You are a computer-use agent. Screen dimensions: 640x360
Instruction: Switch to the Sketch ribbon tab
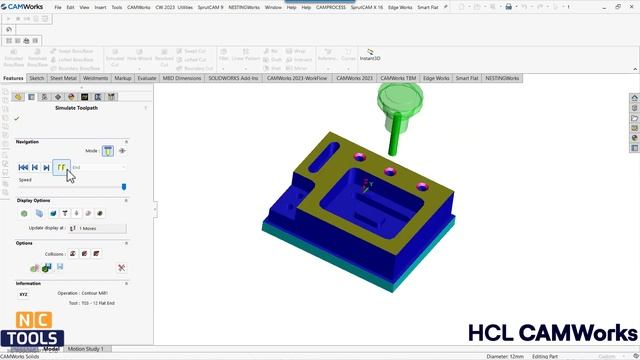pos(37,78)
